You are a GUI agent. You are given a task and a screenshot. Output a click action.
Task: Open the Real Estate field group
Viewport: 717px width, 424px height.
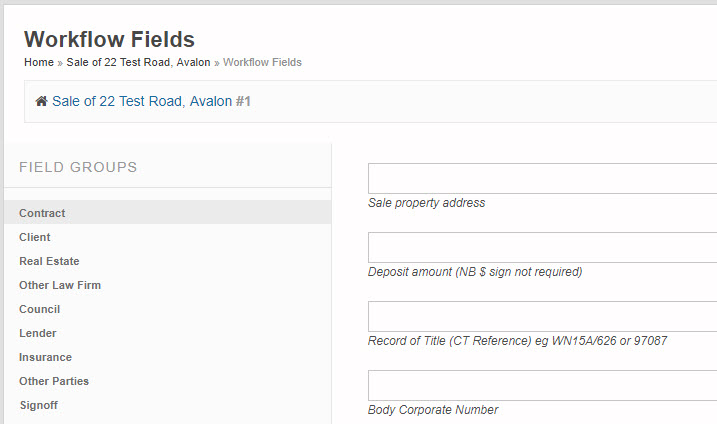coord(49,261)
